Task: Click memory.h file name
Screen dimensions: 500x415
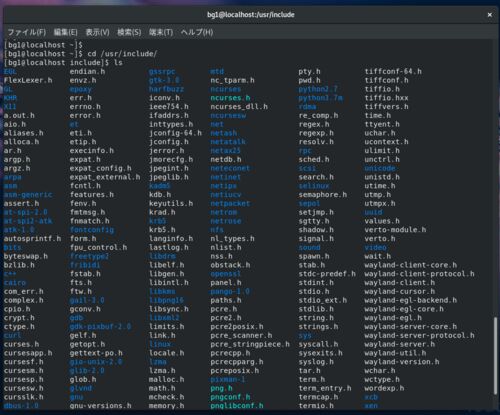Action: [x=166, y=406]
